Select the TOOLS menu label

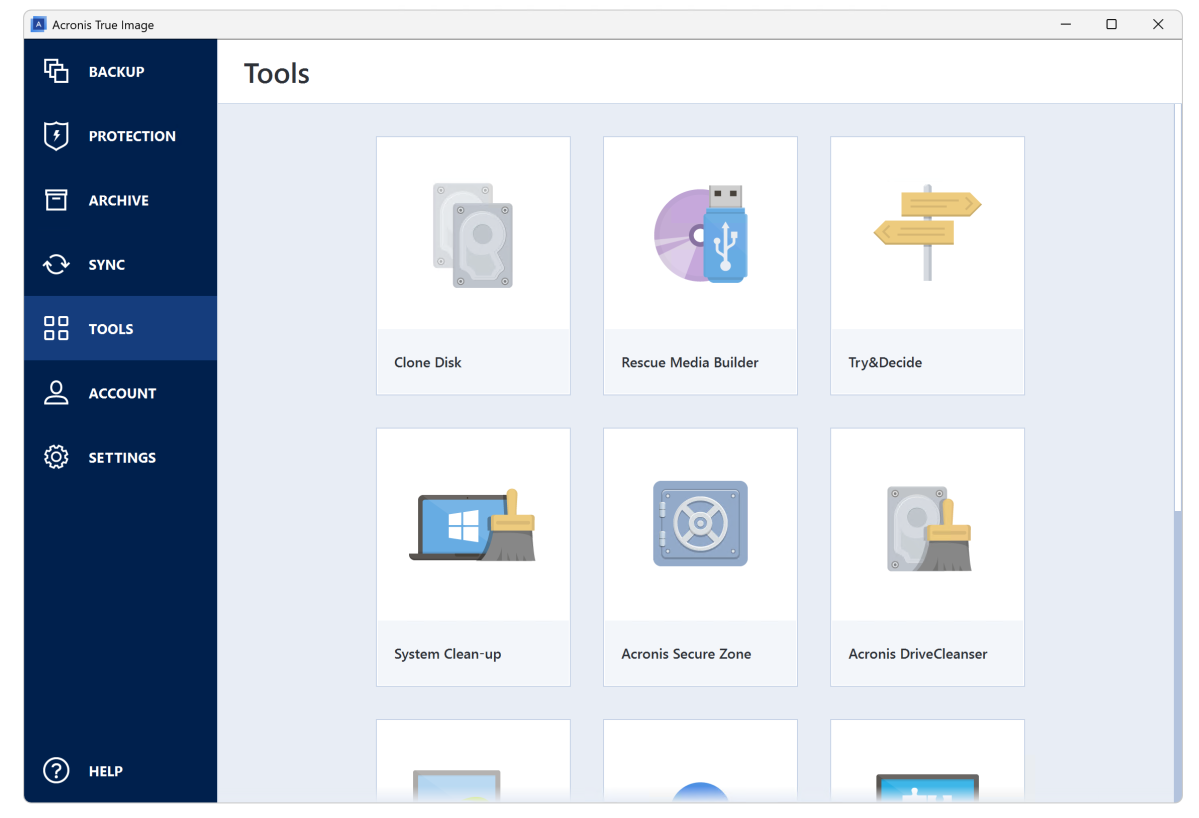pyautogui.click(x=111, y=329)
